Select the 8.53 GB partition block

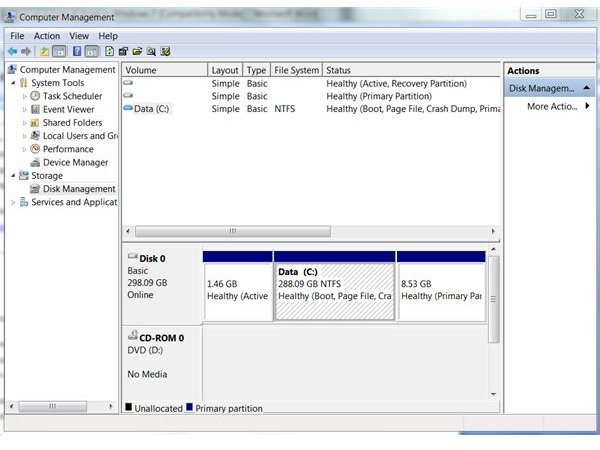442,286
